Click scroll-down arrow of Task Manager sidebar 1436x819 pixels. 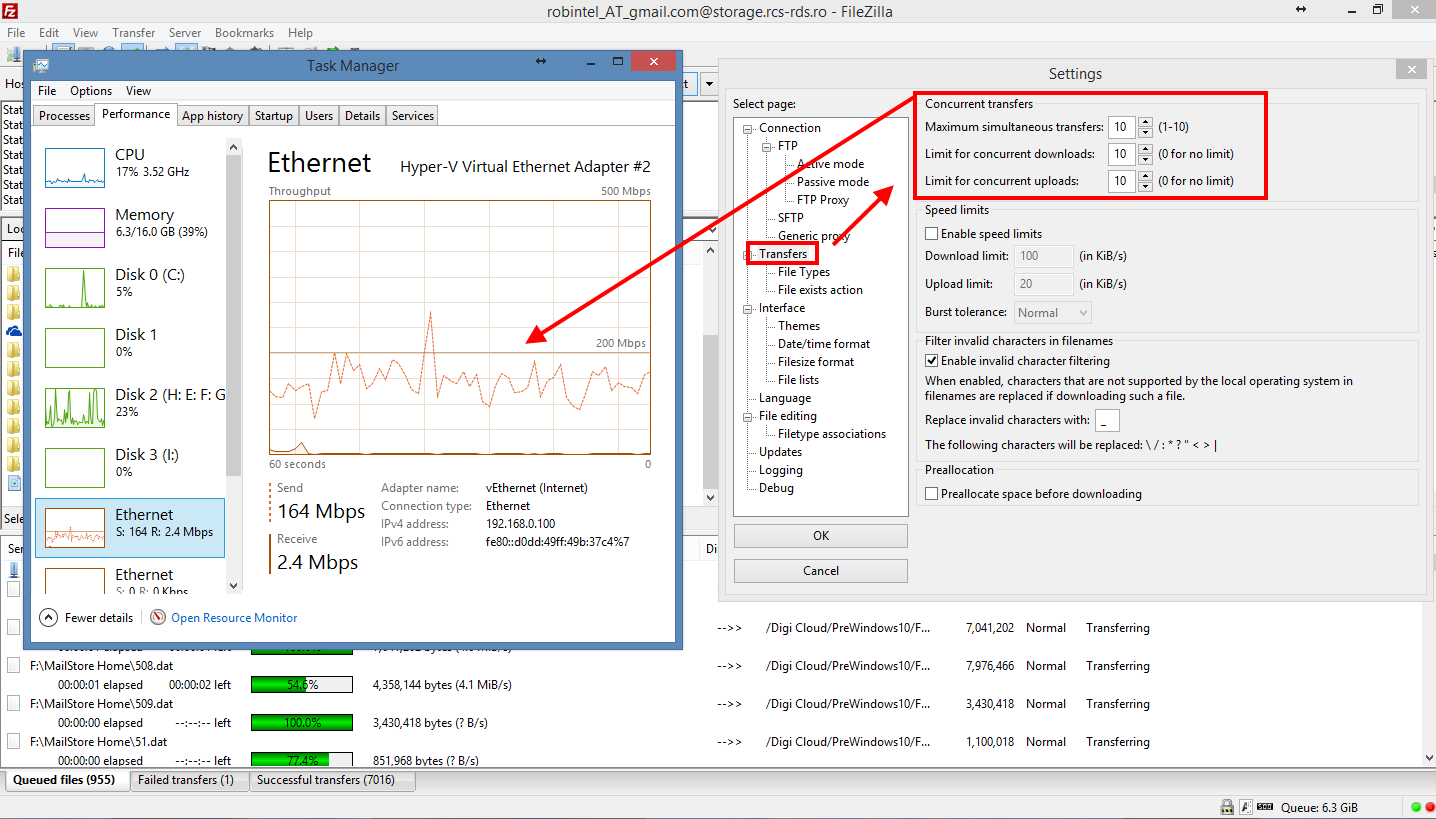pos(235,586)
